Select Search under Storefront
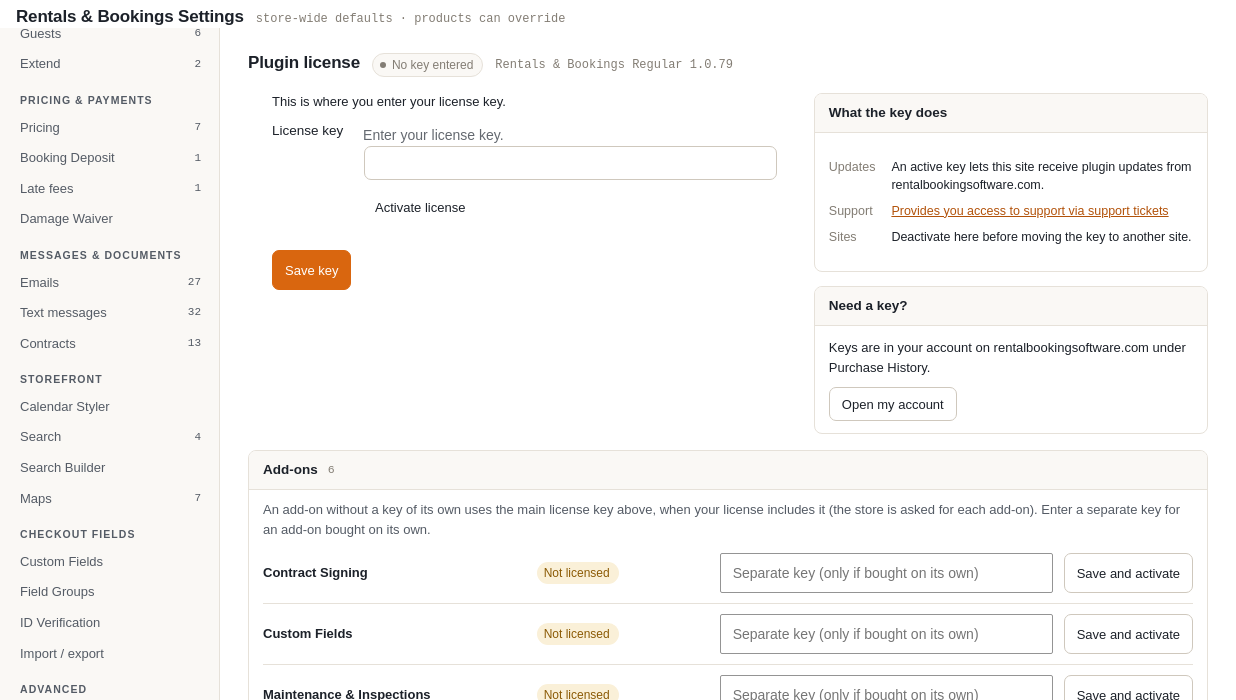This screenshot has width=1236, height=700. tap(110, 437)
